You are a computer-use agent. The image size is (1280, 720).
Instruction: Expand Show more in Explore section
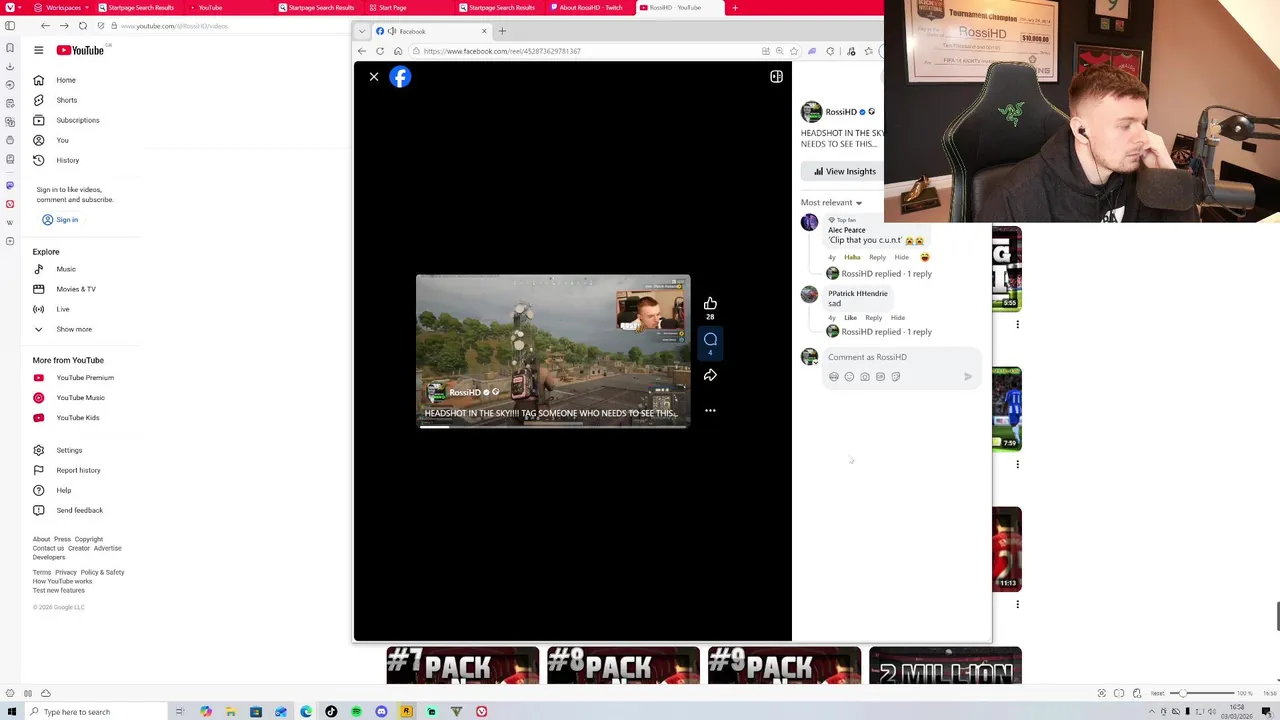coord(74,329)
